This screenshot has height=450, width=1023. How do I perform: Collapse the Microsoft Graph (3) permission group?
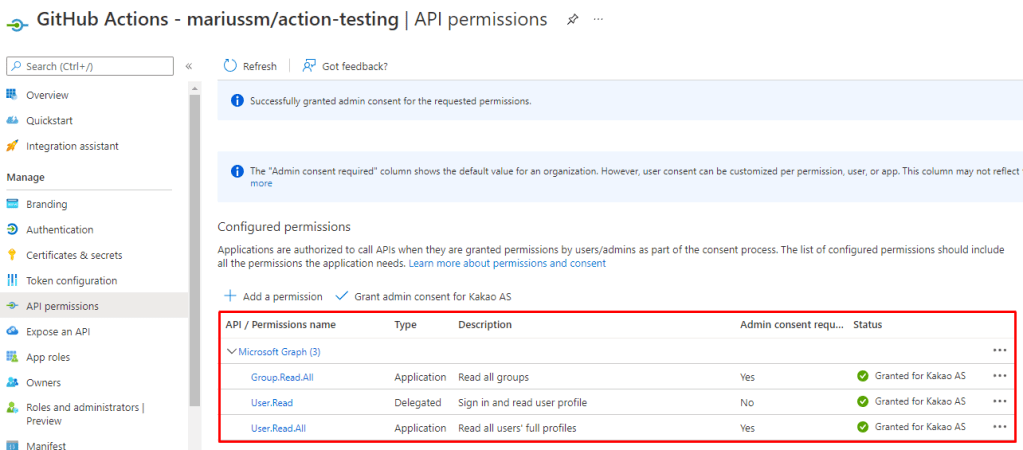pos(232,352)
